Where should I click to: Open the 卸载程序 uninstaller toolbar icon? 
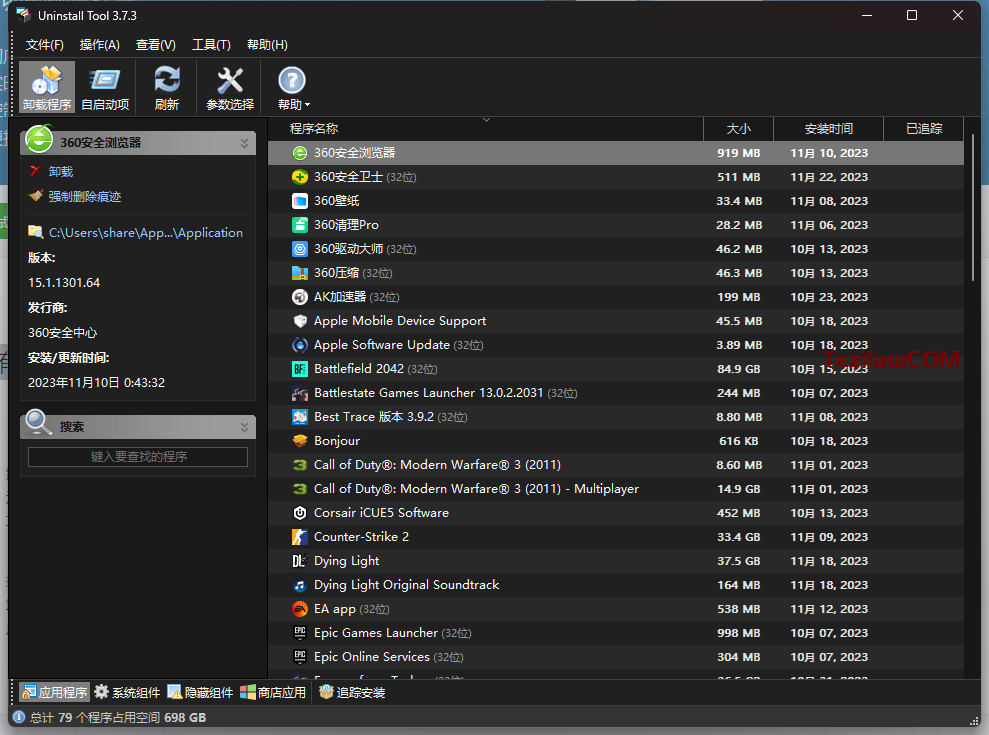point(47,88)
